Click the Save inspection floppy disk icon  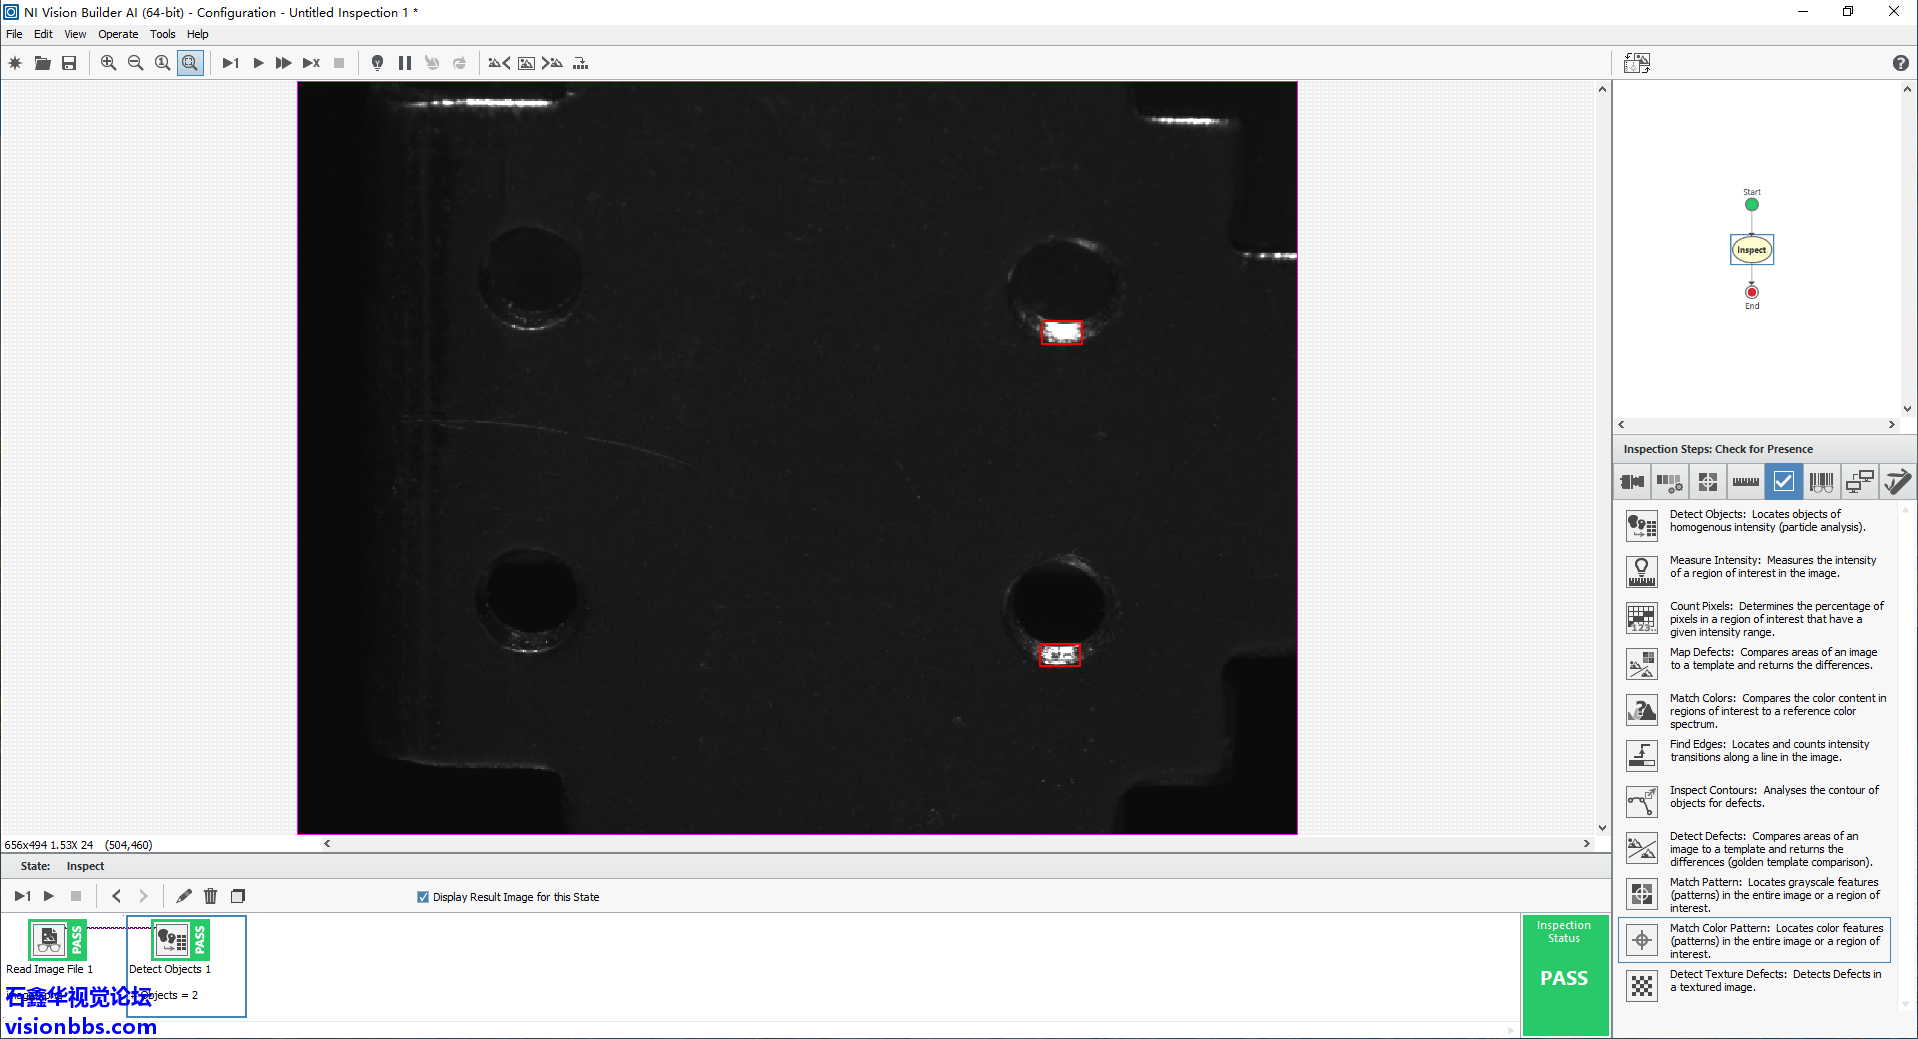(69, 63)
